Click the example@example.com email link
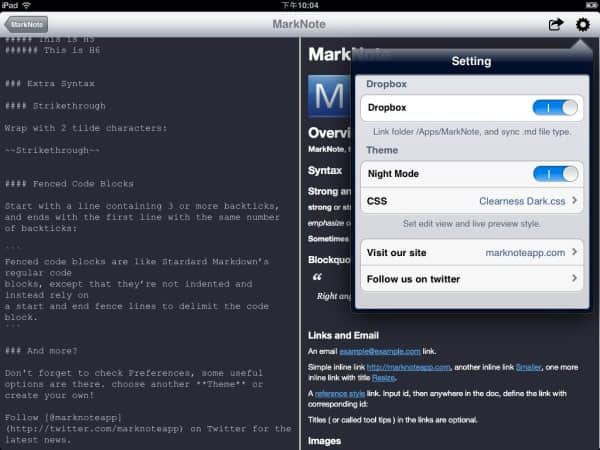The width and height of the screenshot is (600, 450). pyautogui.click(x=380, y=351)
